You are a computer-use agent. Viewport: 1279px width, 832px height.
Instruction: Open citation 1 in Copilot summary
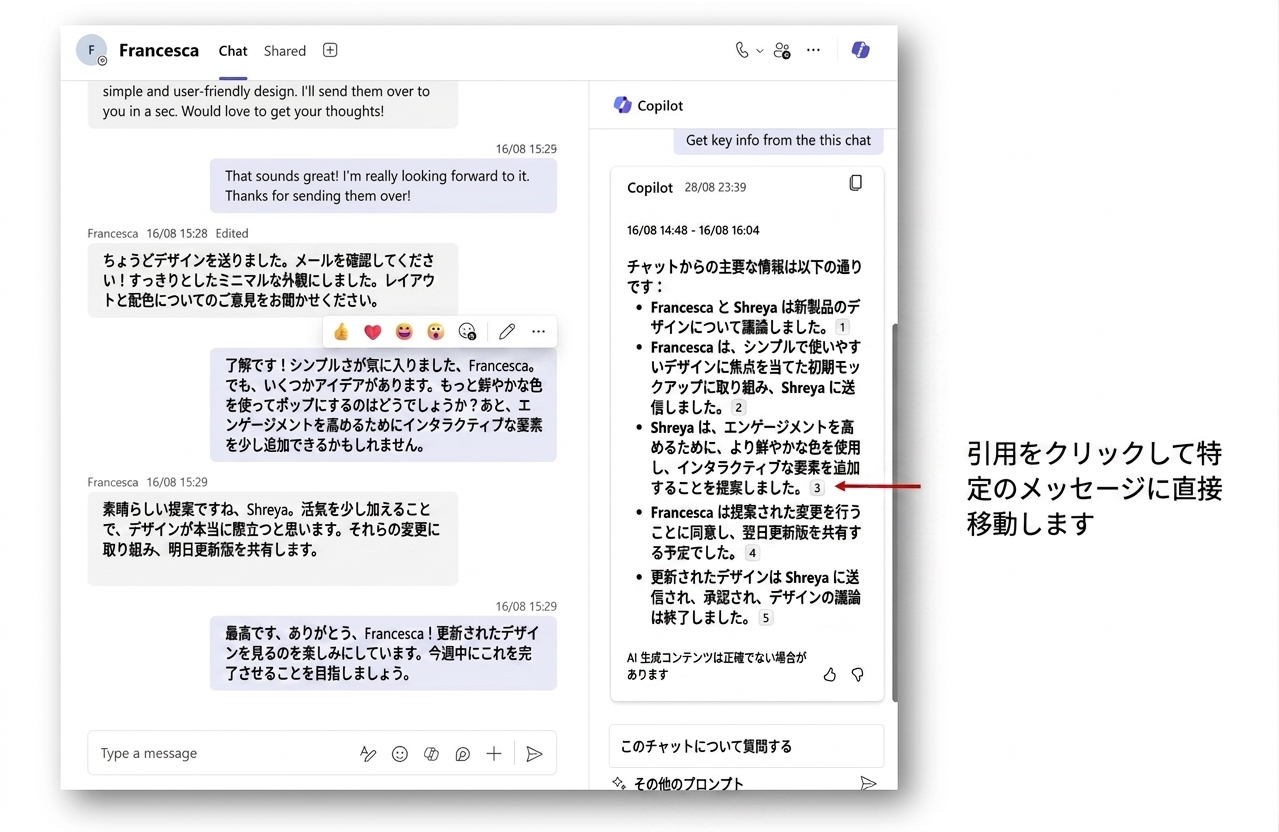coord(842,327)
